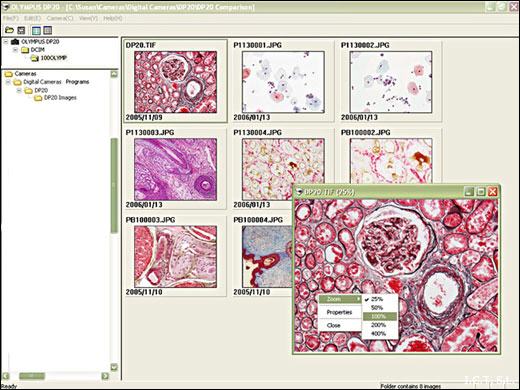Open the Help menu

113,18
